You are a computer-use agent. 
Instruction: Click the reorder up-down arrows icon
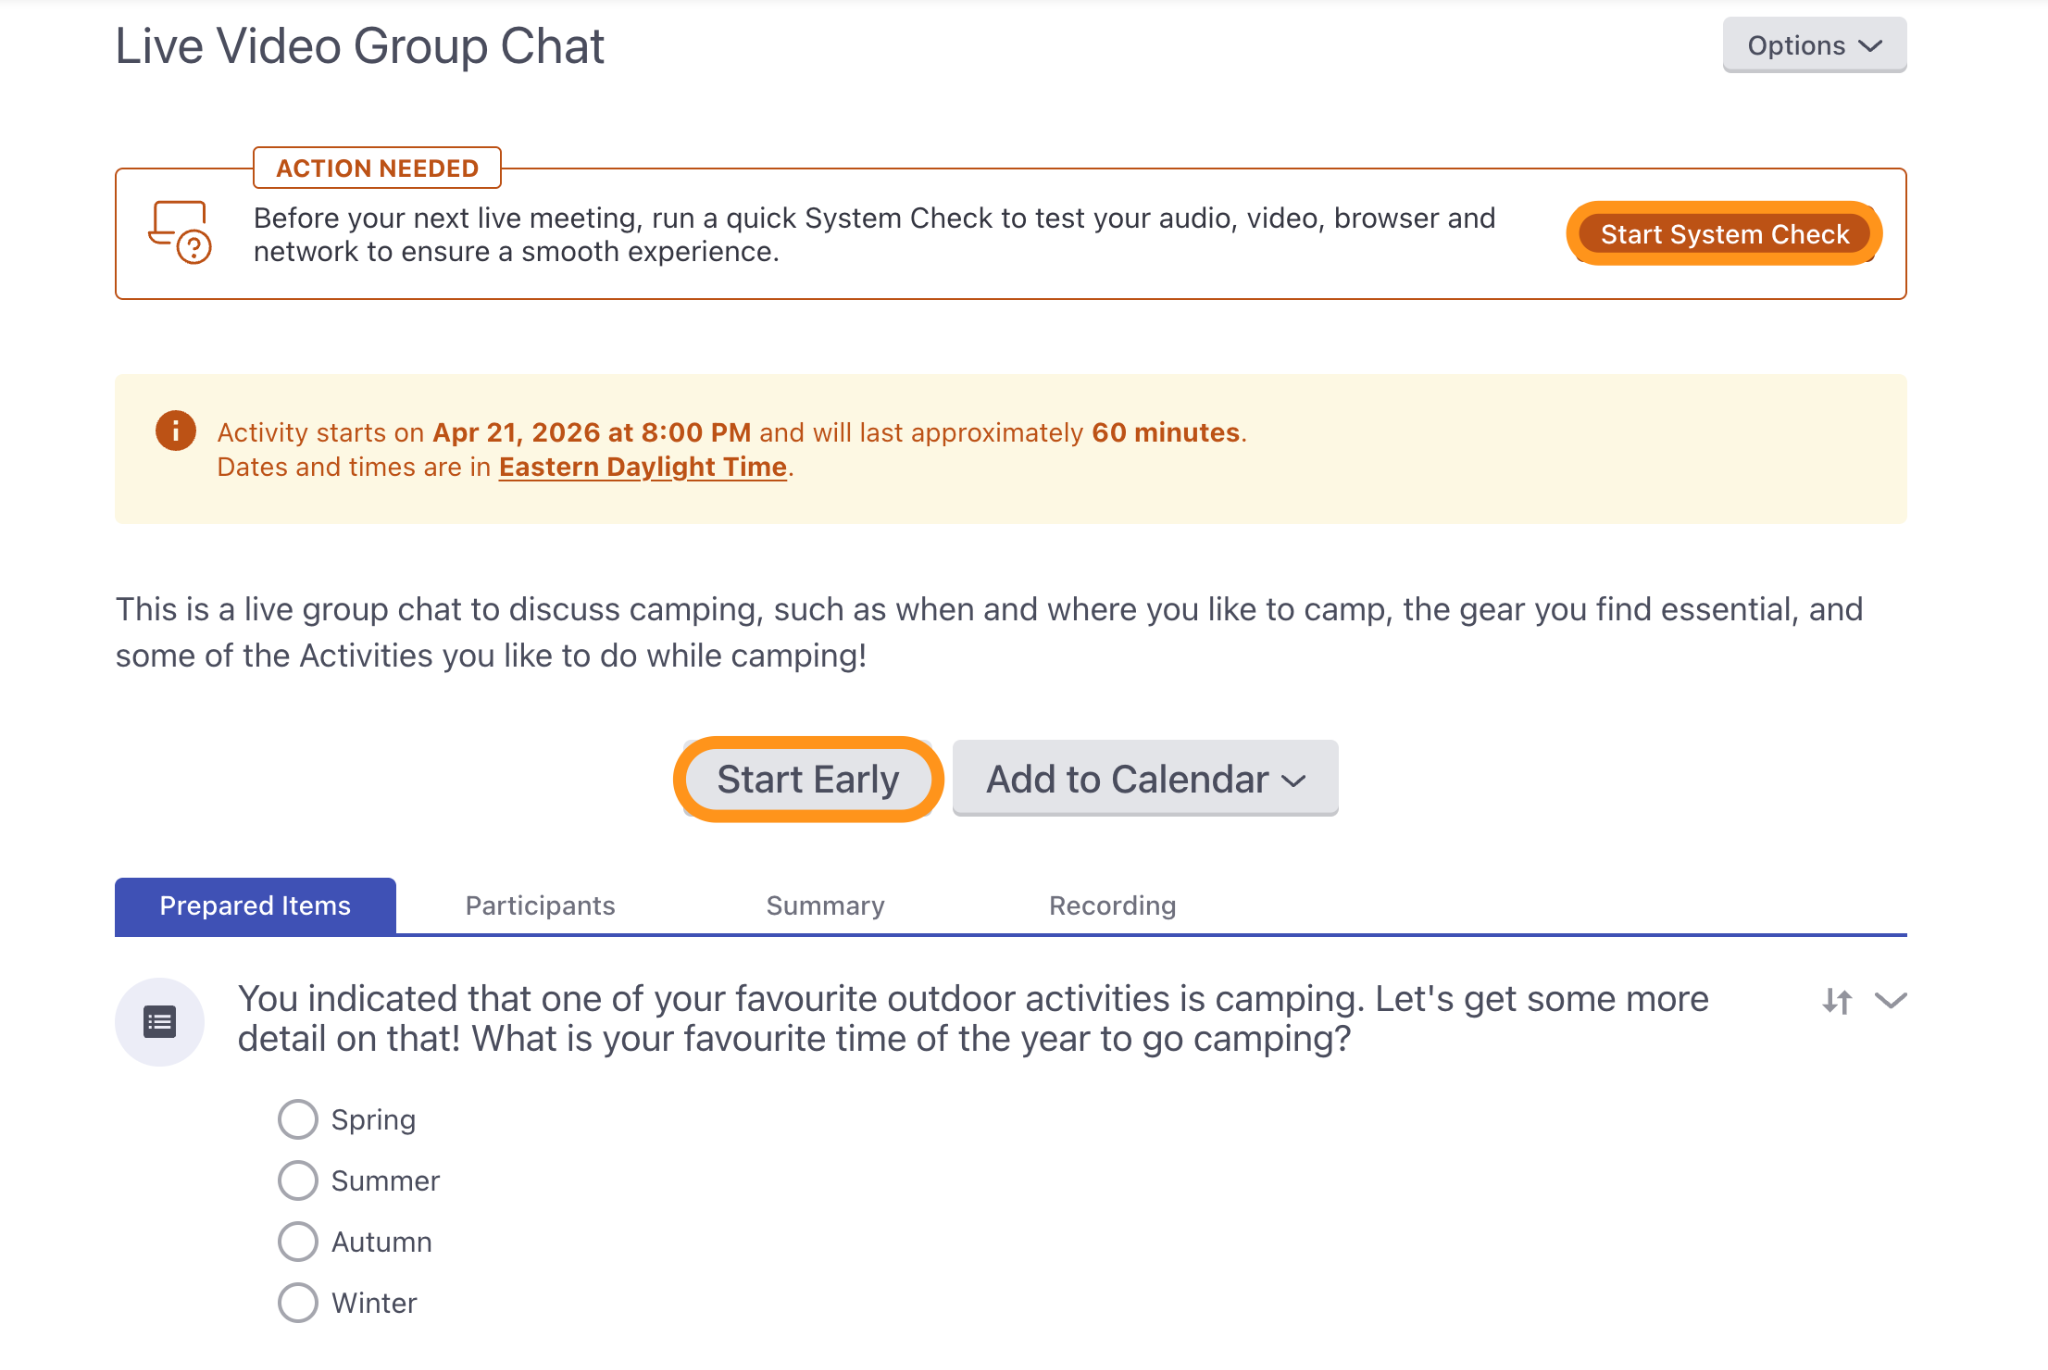1837,1001
